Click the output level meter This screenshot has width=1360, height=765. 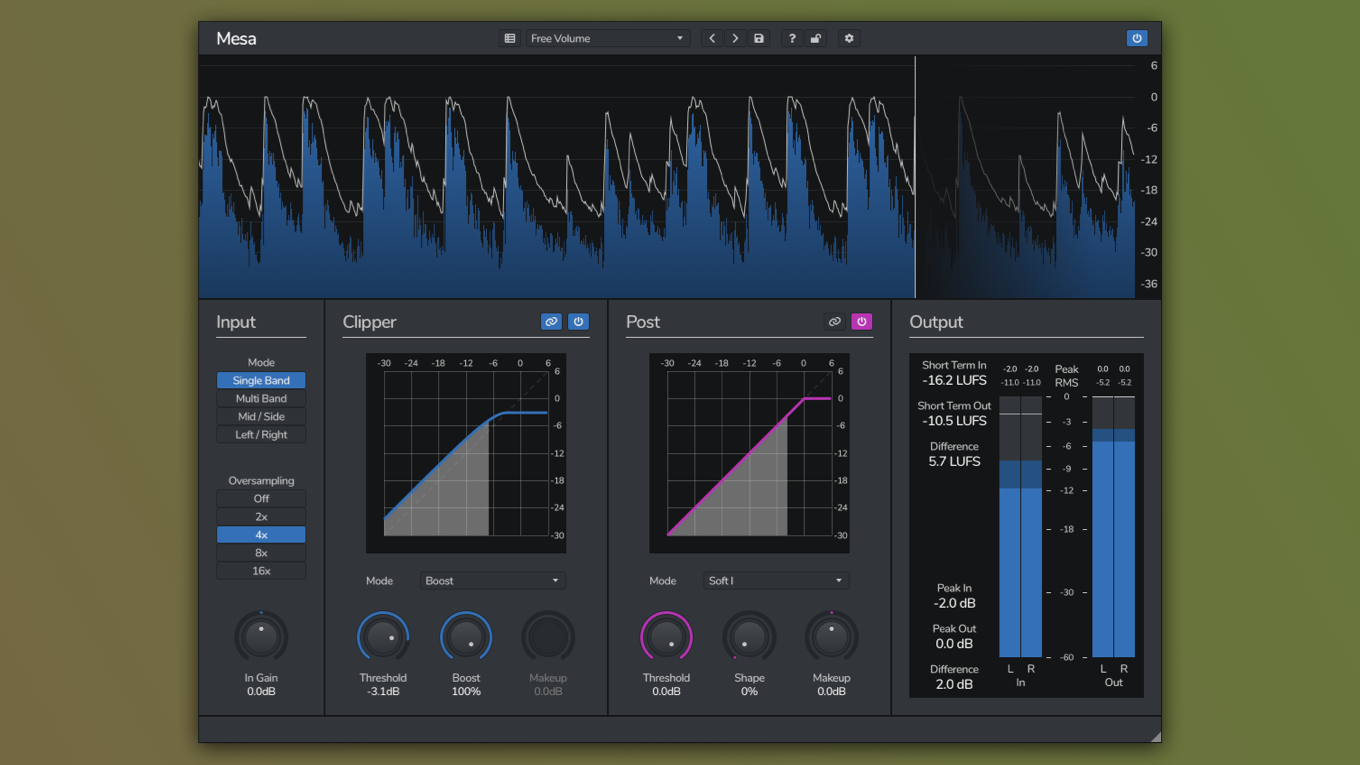[1113, 526]
